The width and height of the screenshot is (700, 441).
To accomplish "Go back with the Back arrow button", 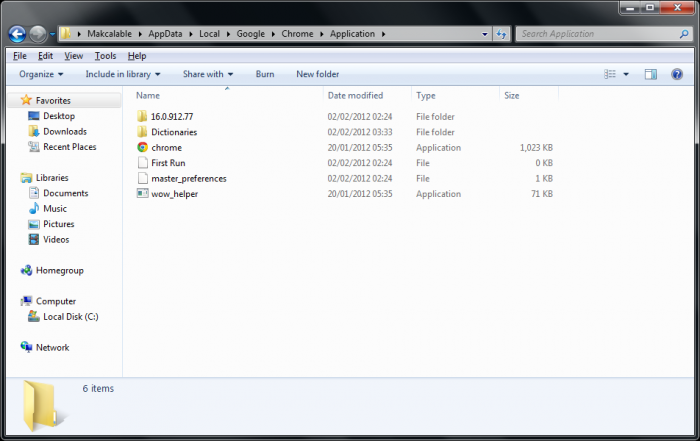I will tap(17, 34).
